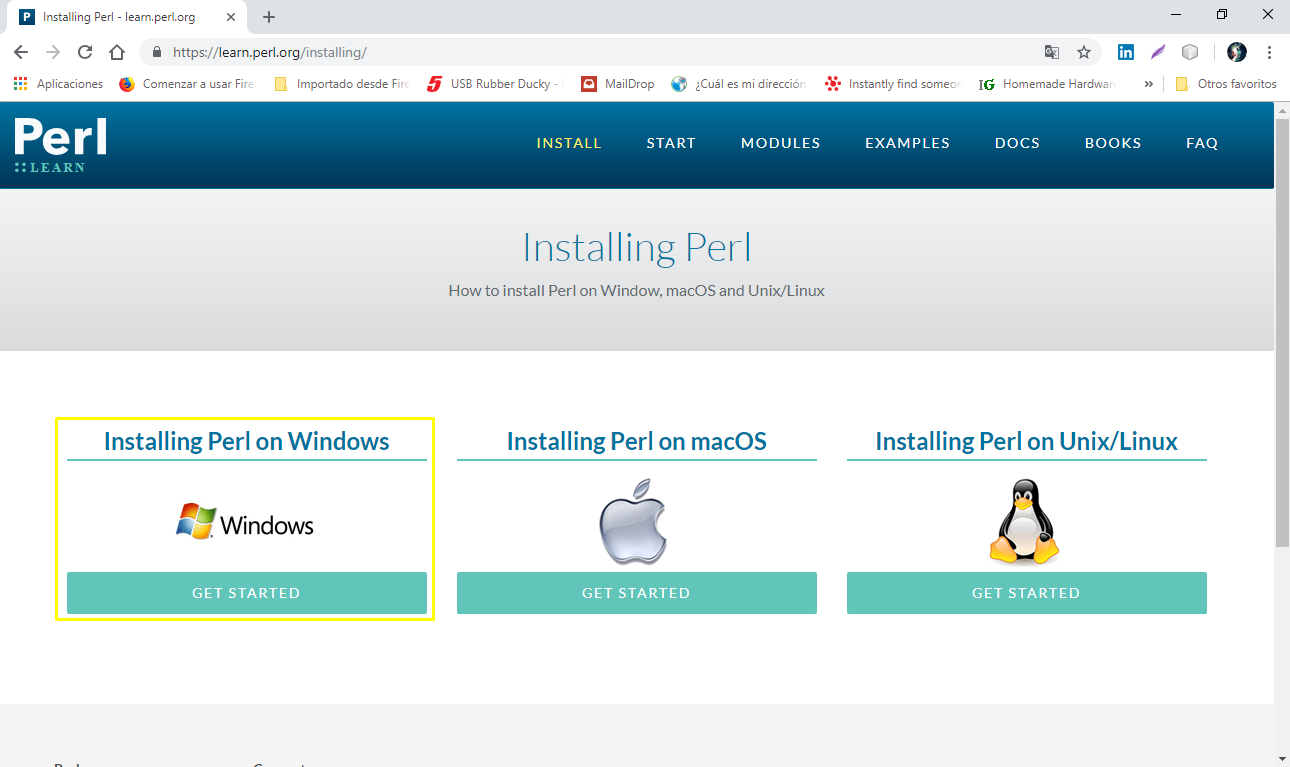
Task: Open Installing Perl on Unix/Linux heading
Action: [1027, 441]
